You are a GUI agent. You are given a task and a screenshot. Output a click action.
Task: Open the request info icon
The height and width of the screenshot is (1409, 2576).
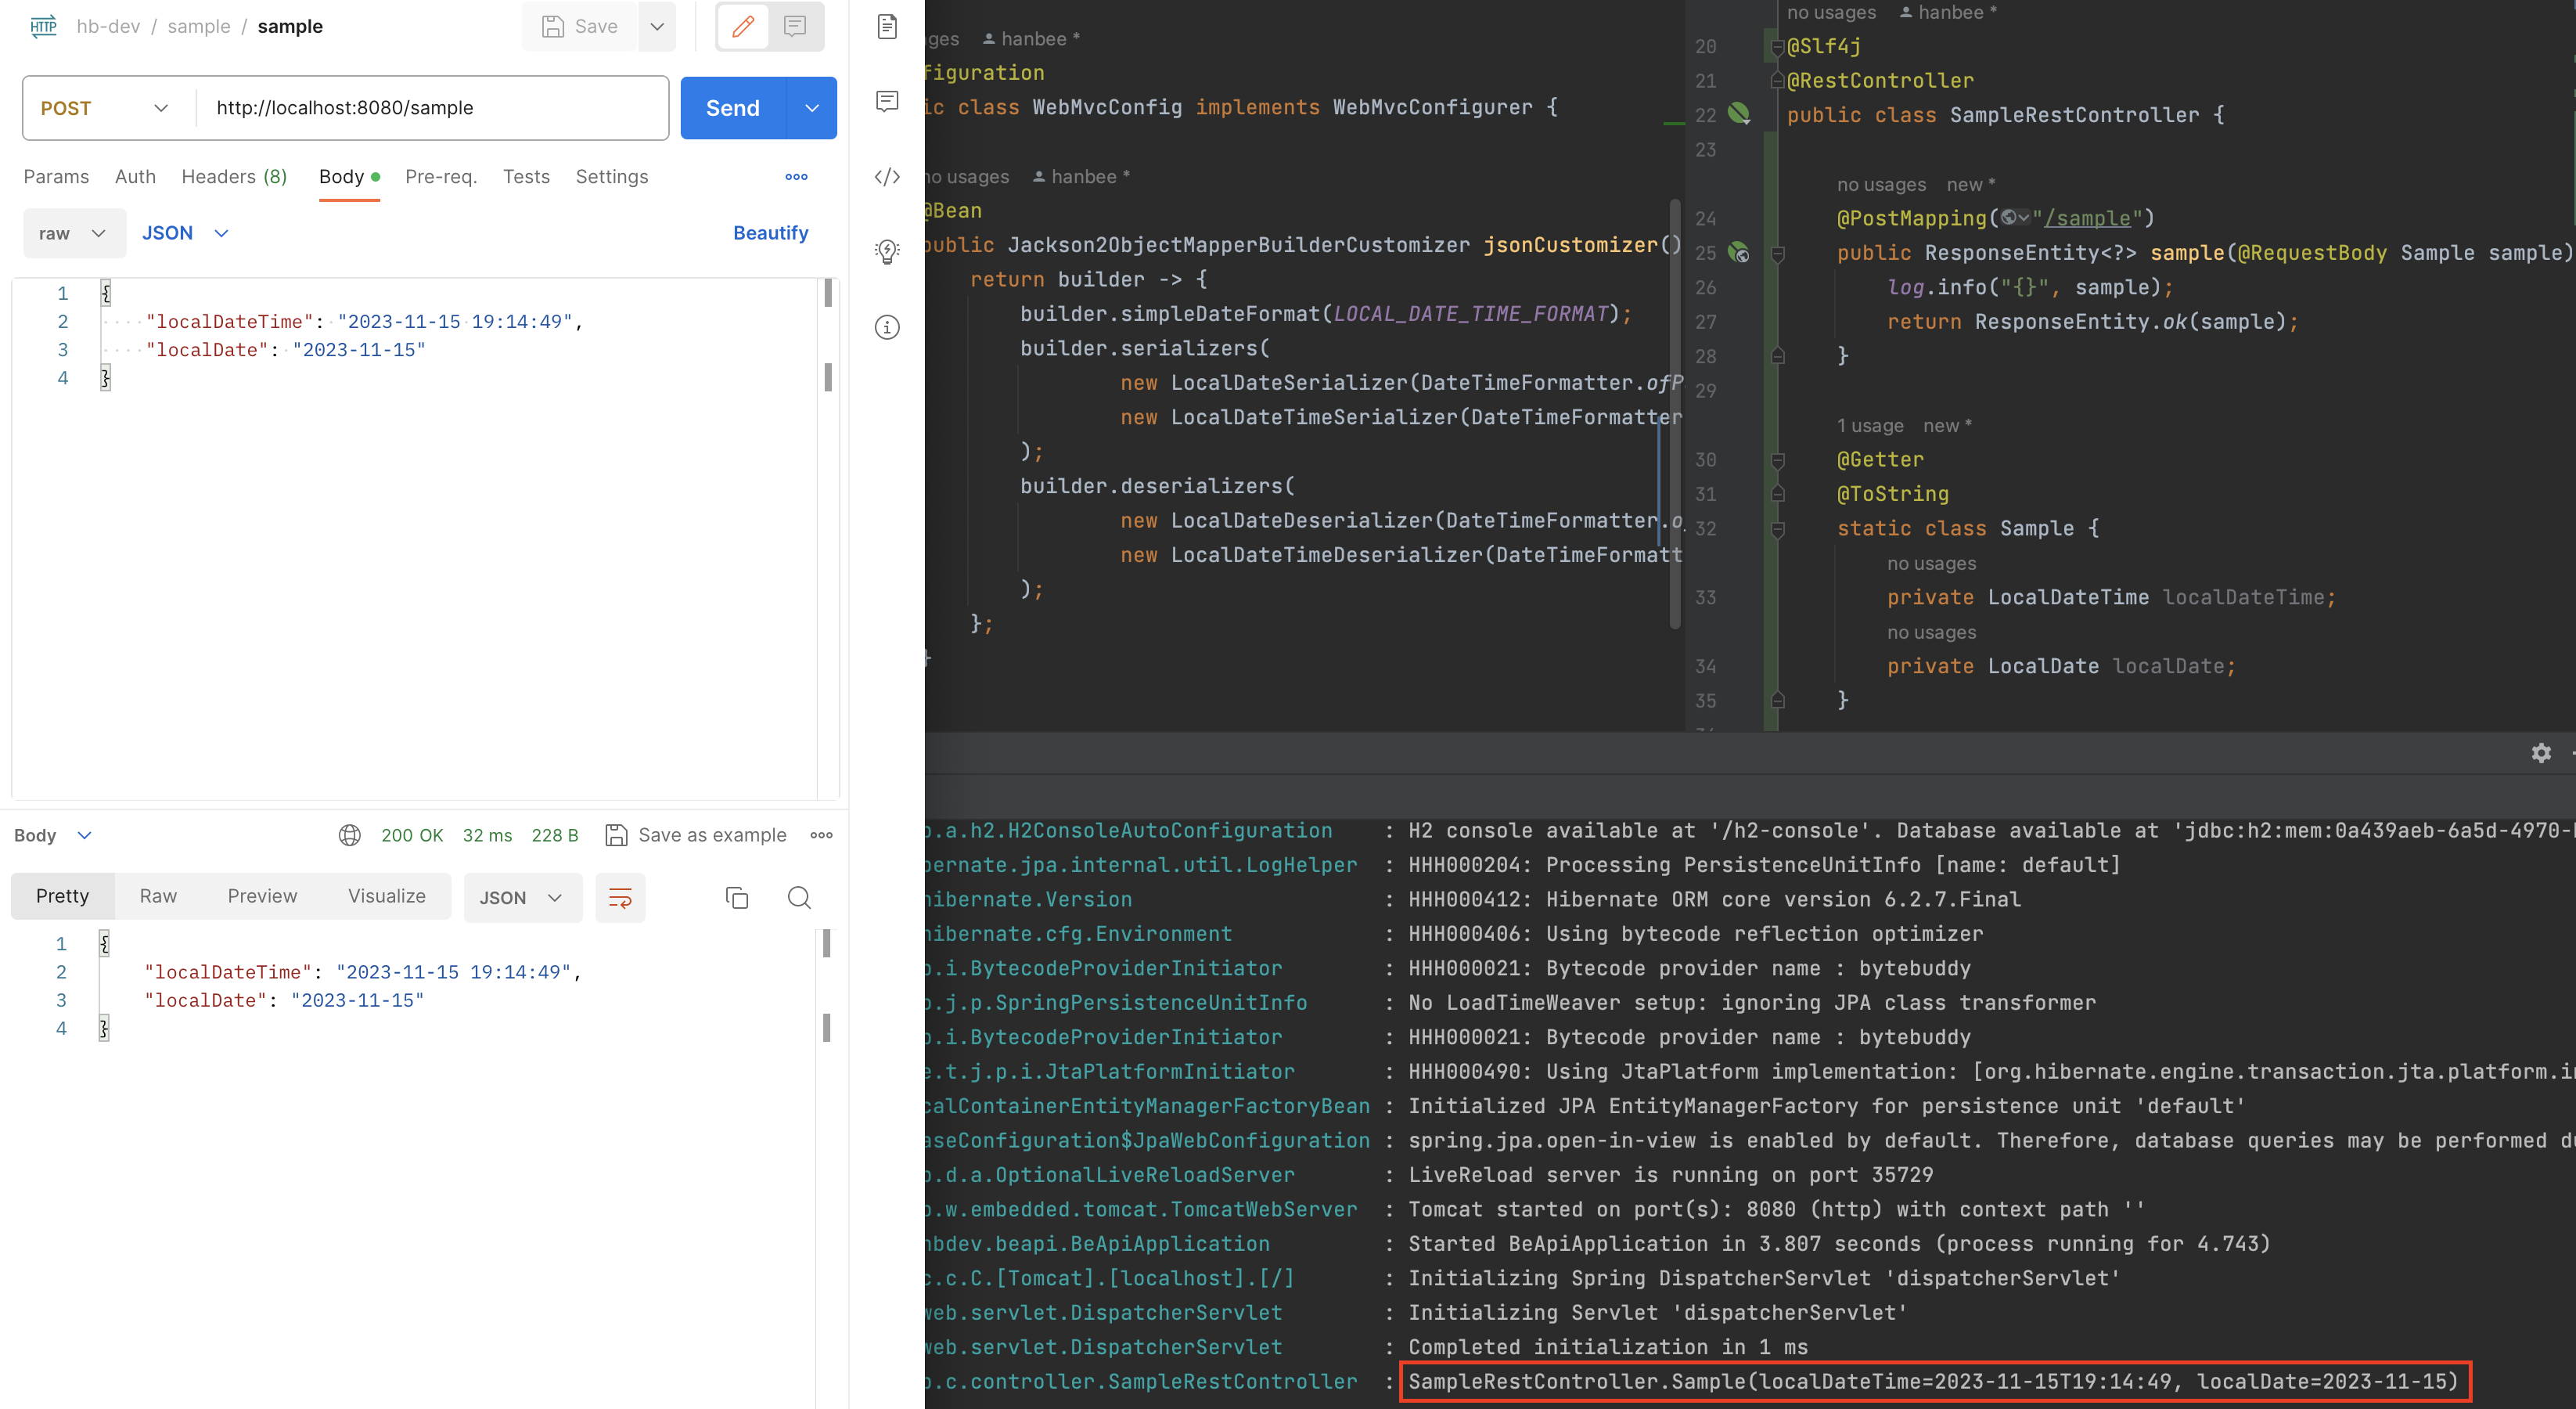tap(887, 327)
